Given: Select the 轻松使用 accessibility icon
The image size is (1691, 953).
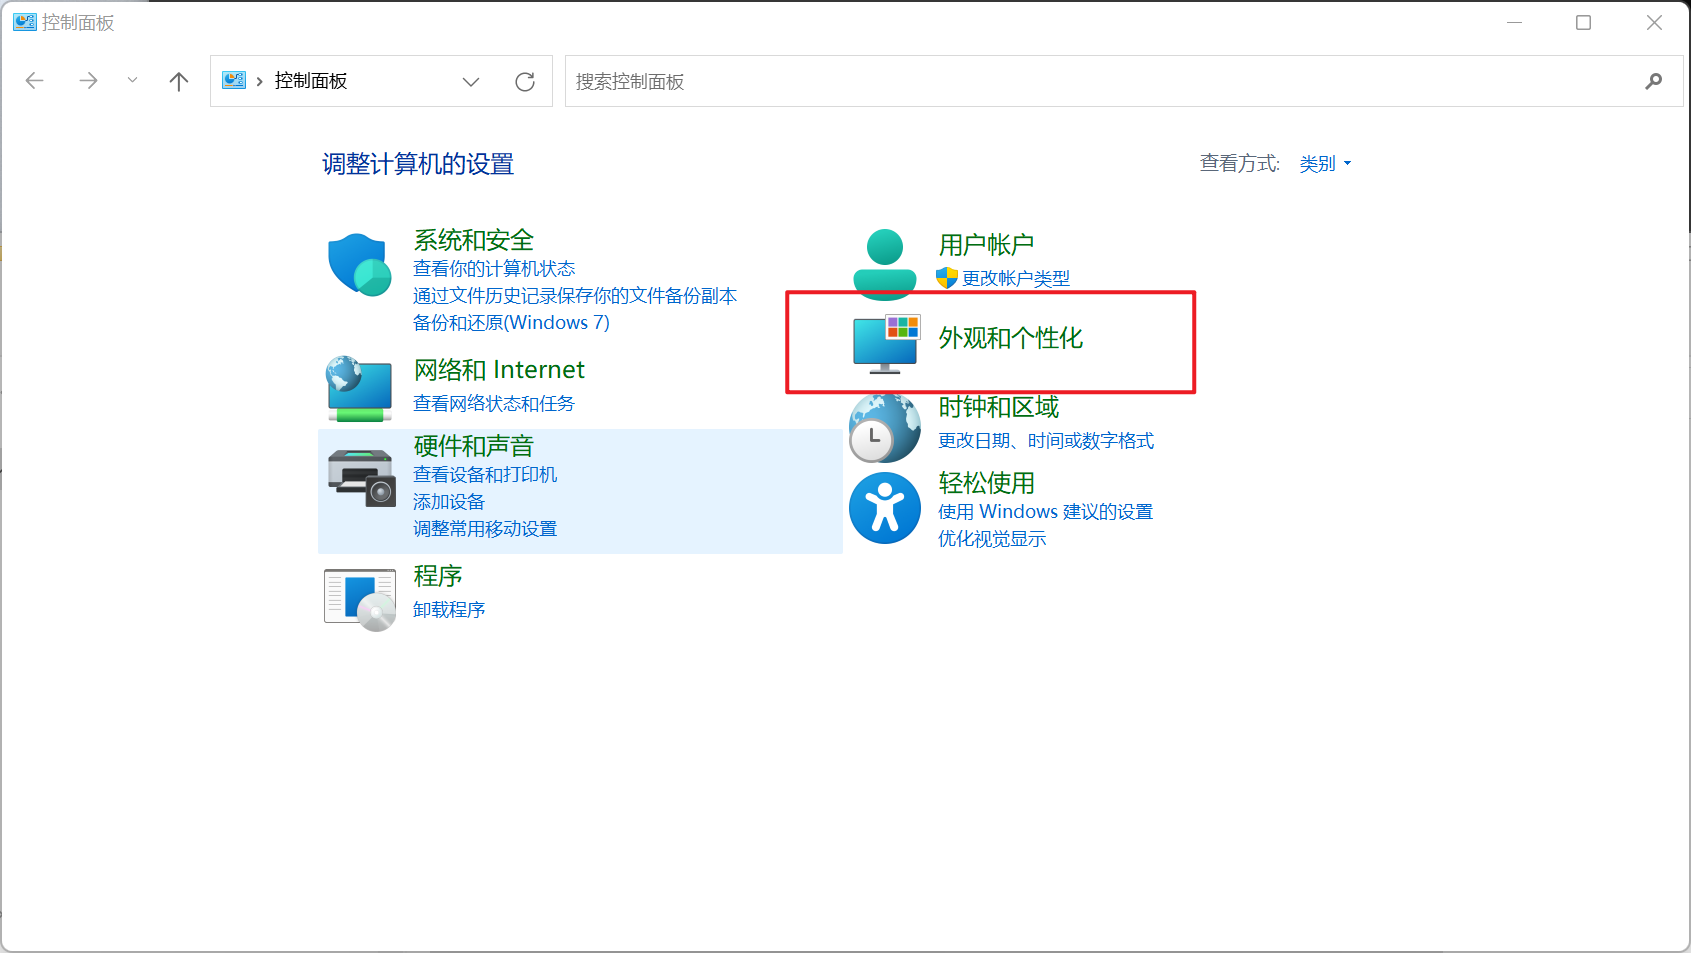Looking at the screenshot, I should [x=884, y=507].
